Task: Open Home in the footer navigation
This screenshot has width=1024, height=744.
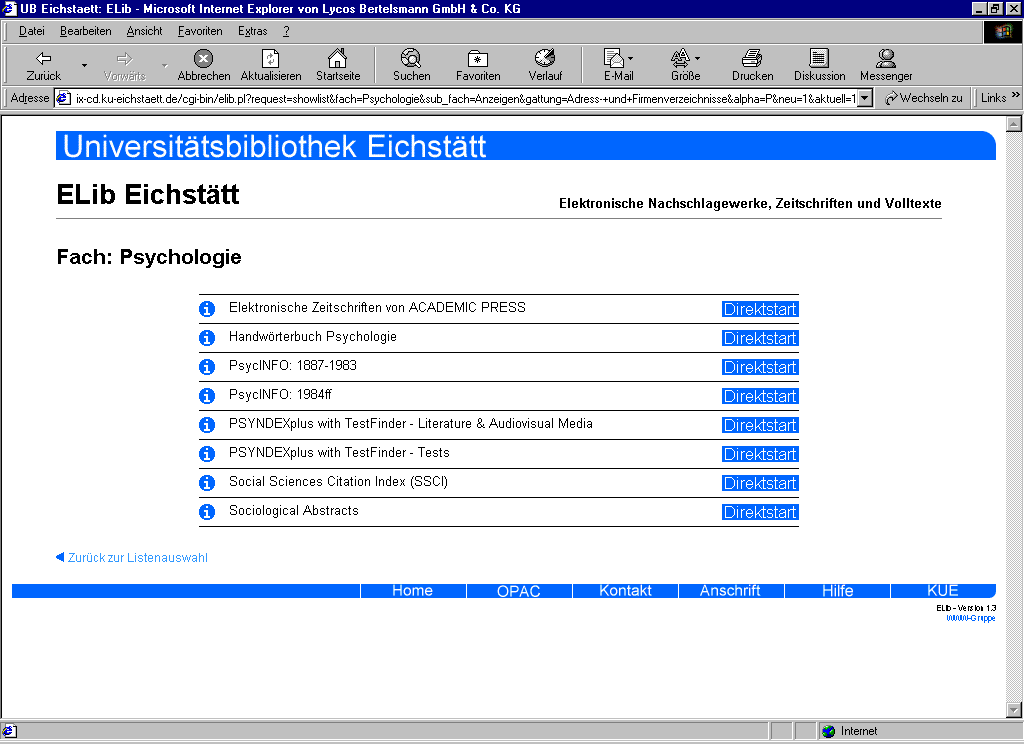Action: pos(413,590)
